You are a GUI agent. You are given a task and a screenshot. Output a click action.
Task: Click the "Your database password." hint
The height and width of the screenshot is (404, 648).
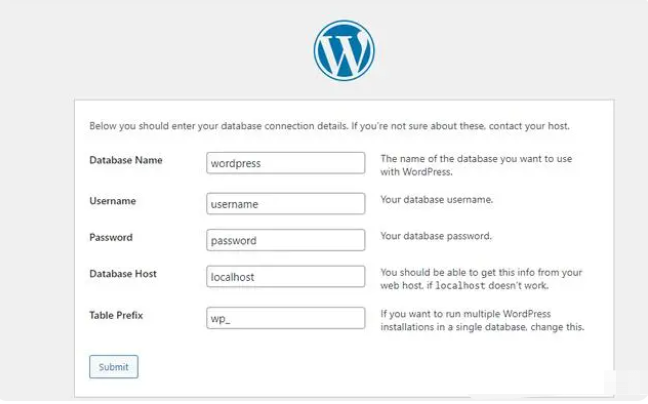(436, 237)
